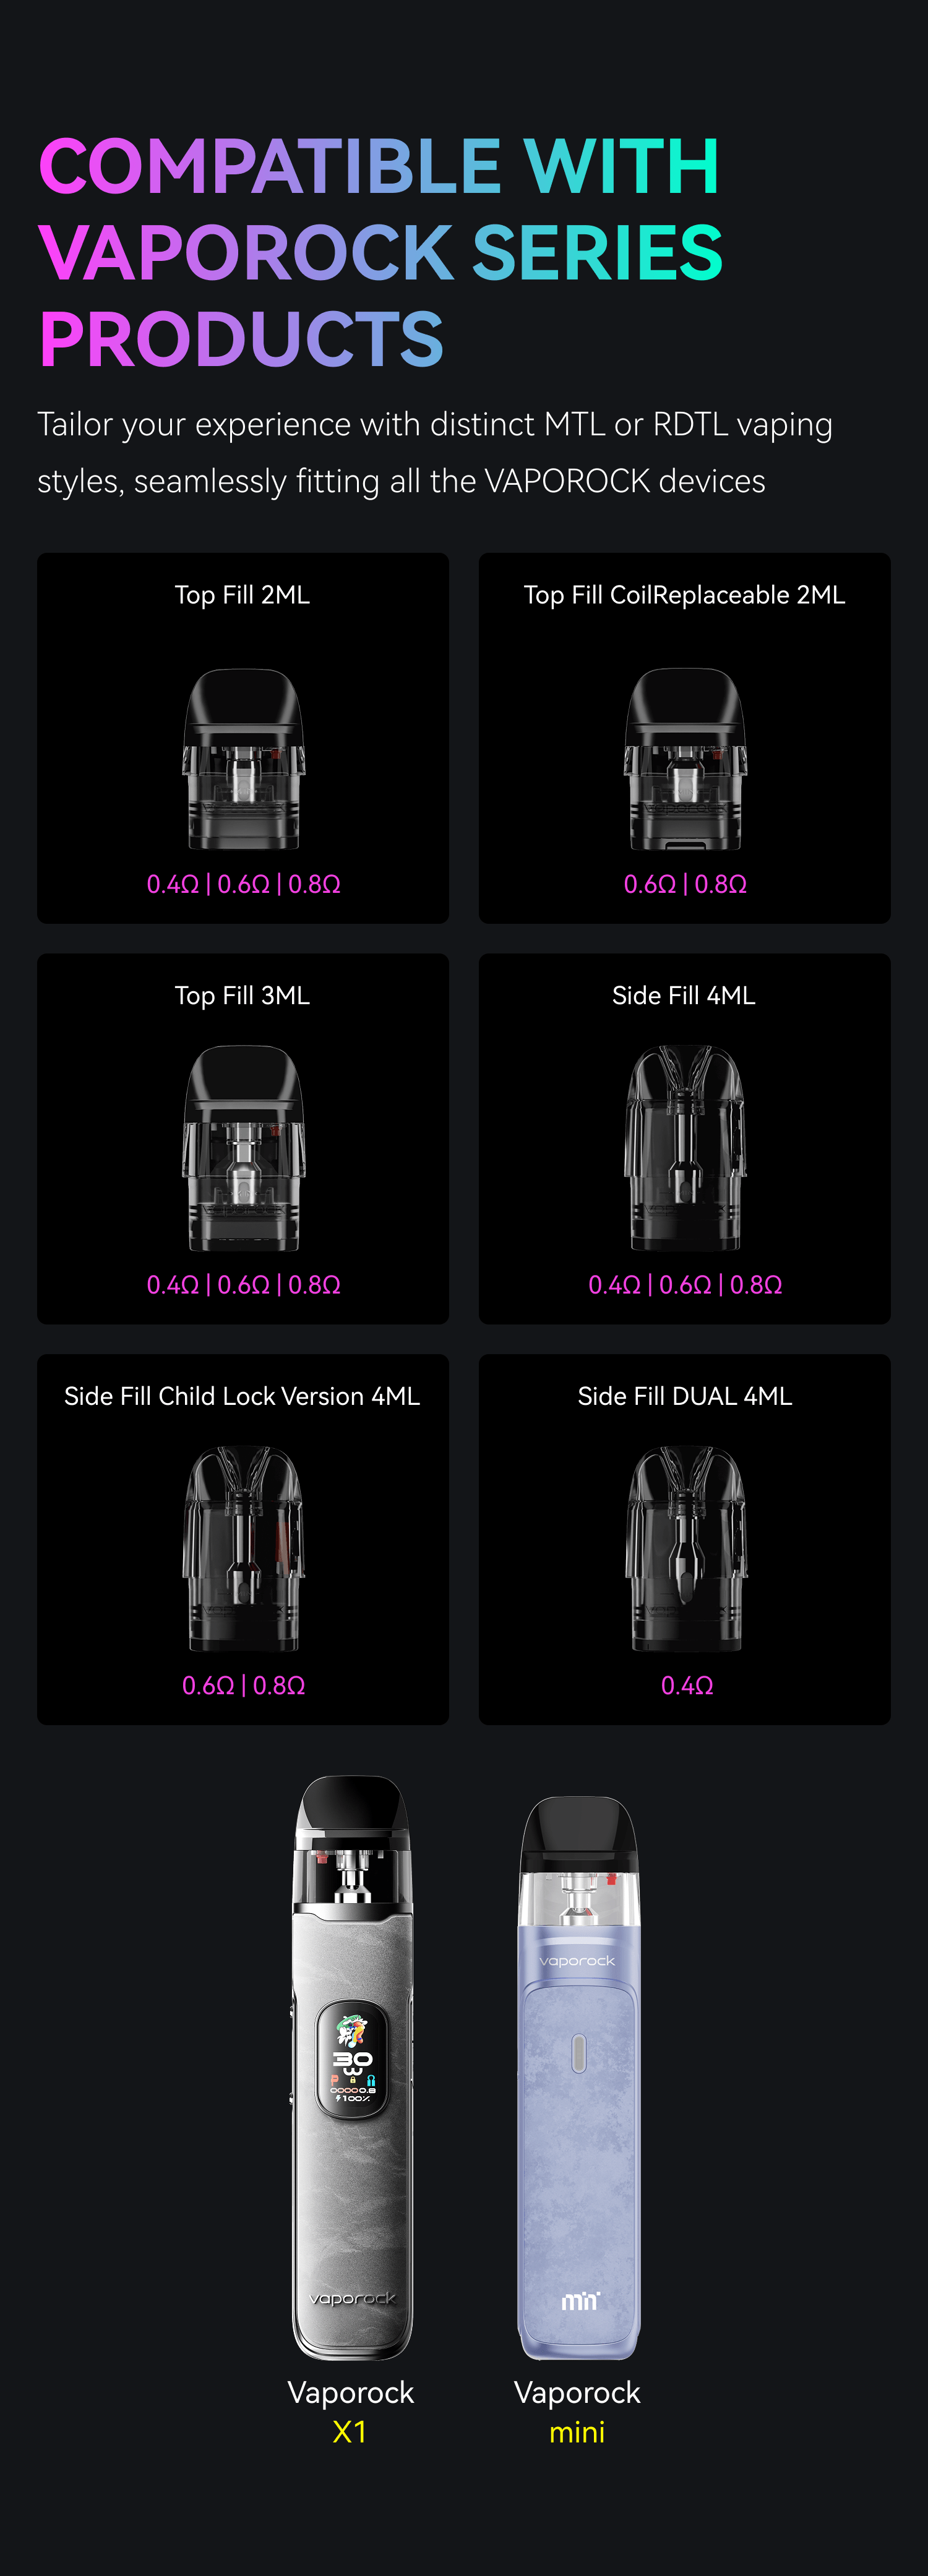The image size is (928, 2576).
Task: Click the yellow mini label
Action: coord(577,2432)
